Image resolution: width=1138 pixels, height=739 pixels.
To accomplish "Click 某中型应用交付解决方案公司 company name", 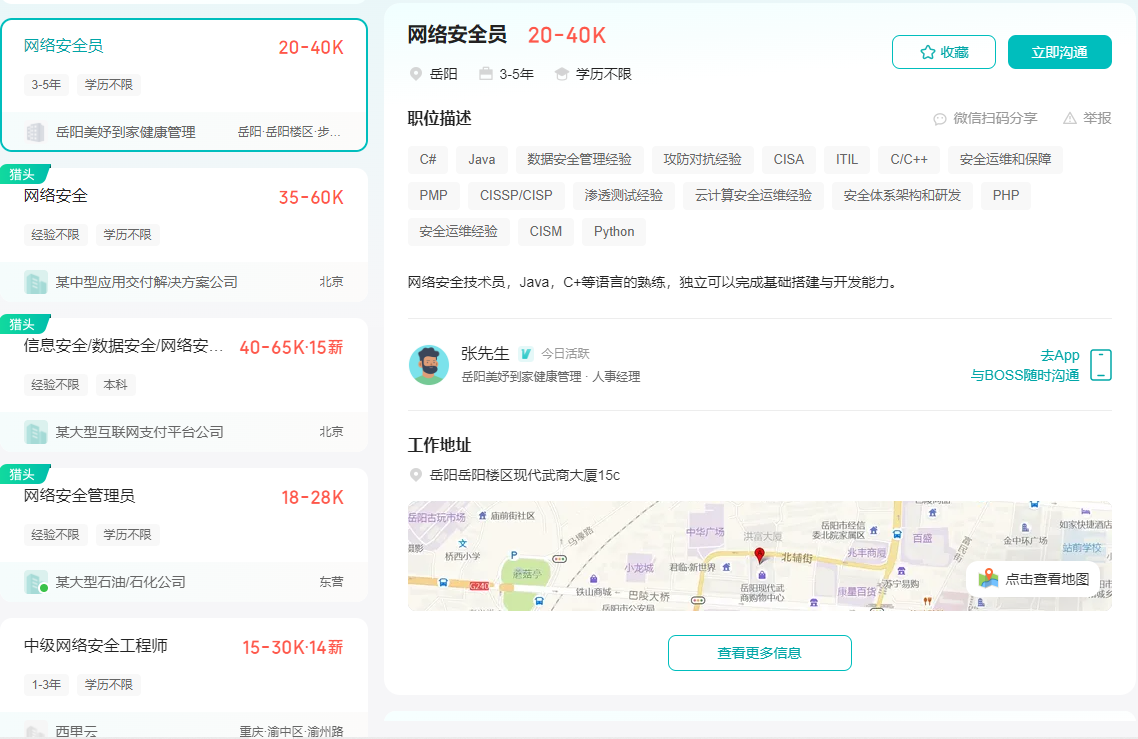I will click(x=147, y=282).
